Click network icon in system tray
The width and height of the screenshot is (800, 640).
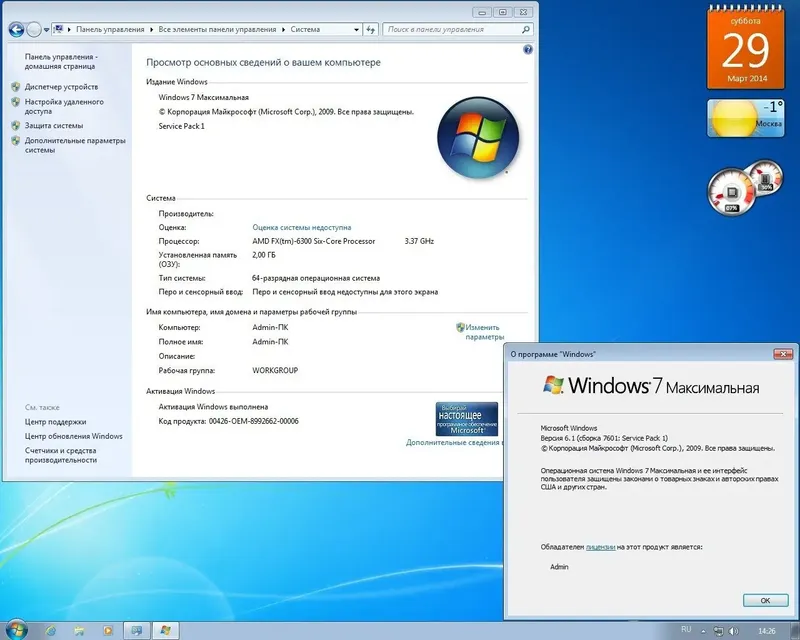point(718,631)
